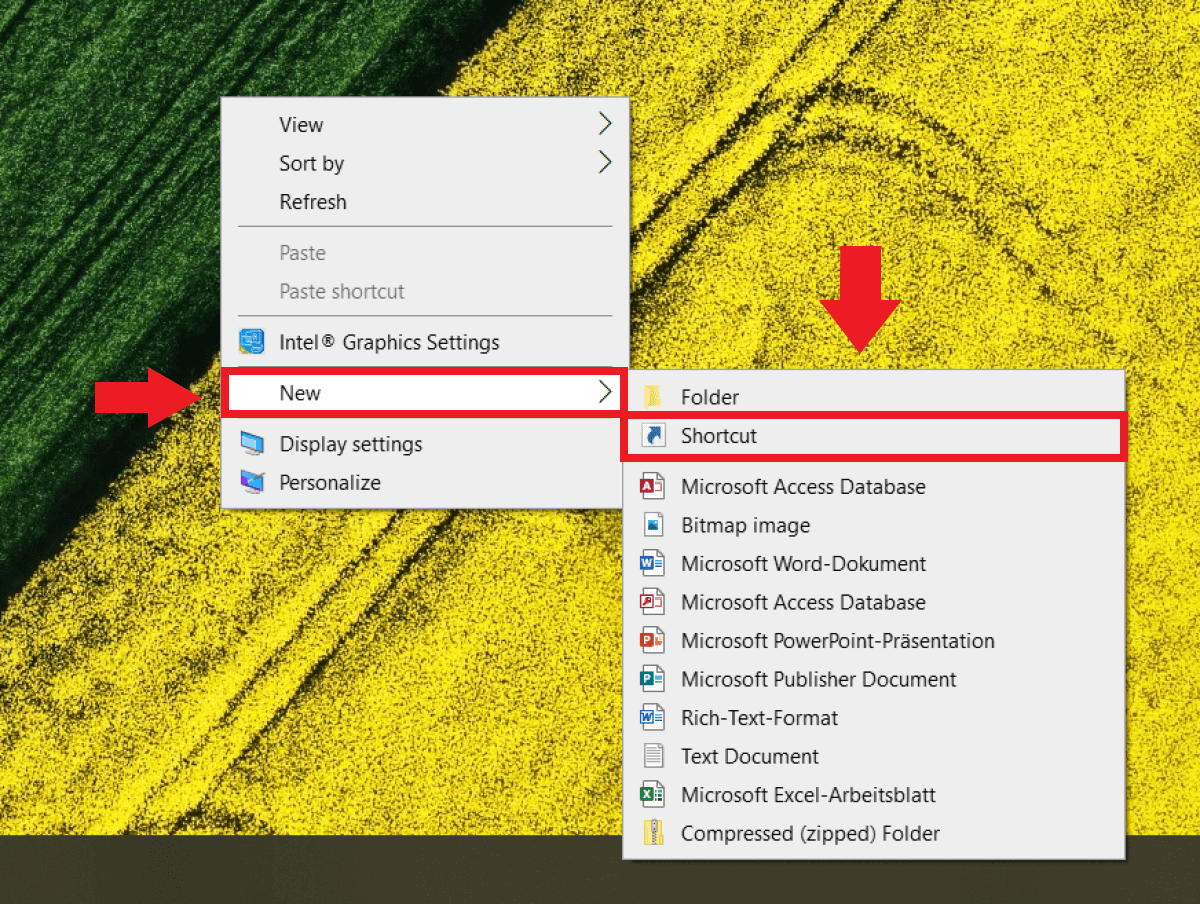Create a Compressed (zipped) Folder

[x=810, y=833]
